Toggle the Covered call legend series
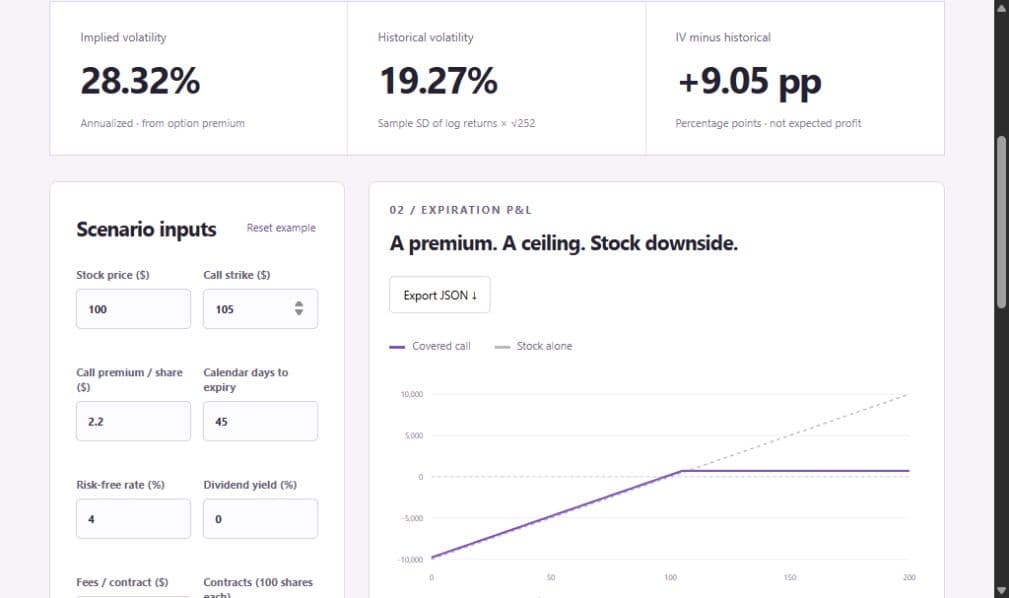Viewport: 1009px width, 598px height. (x=430, y=346)
